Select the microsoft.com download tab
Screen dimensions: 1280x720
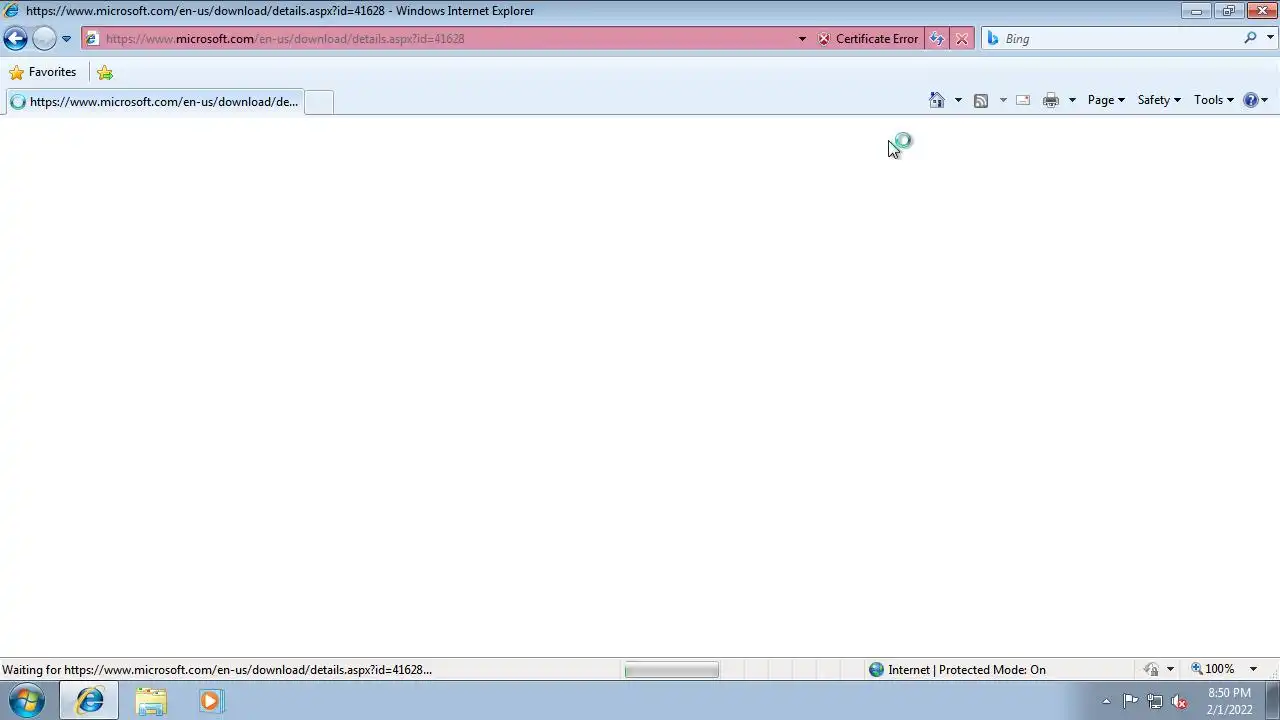[x=154, y=102]
